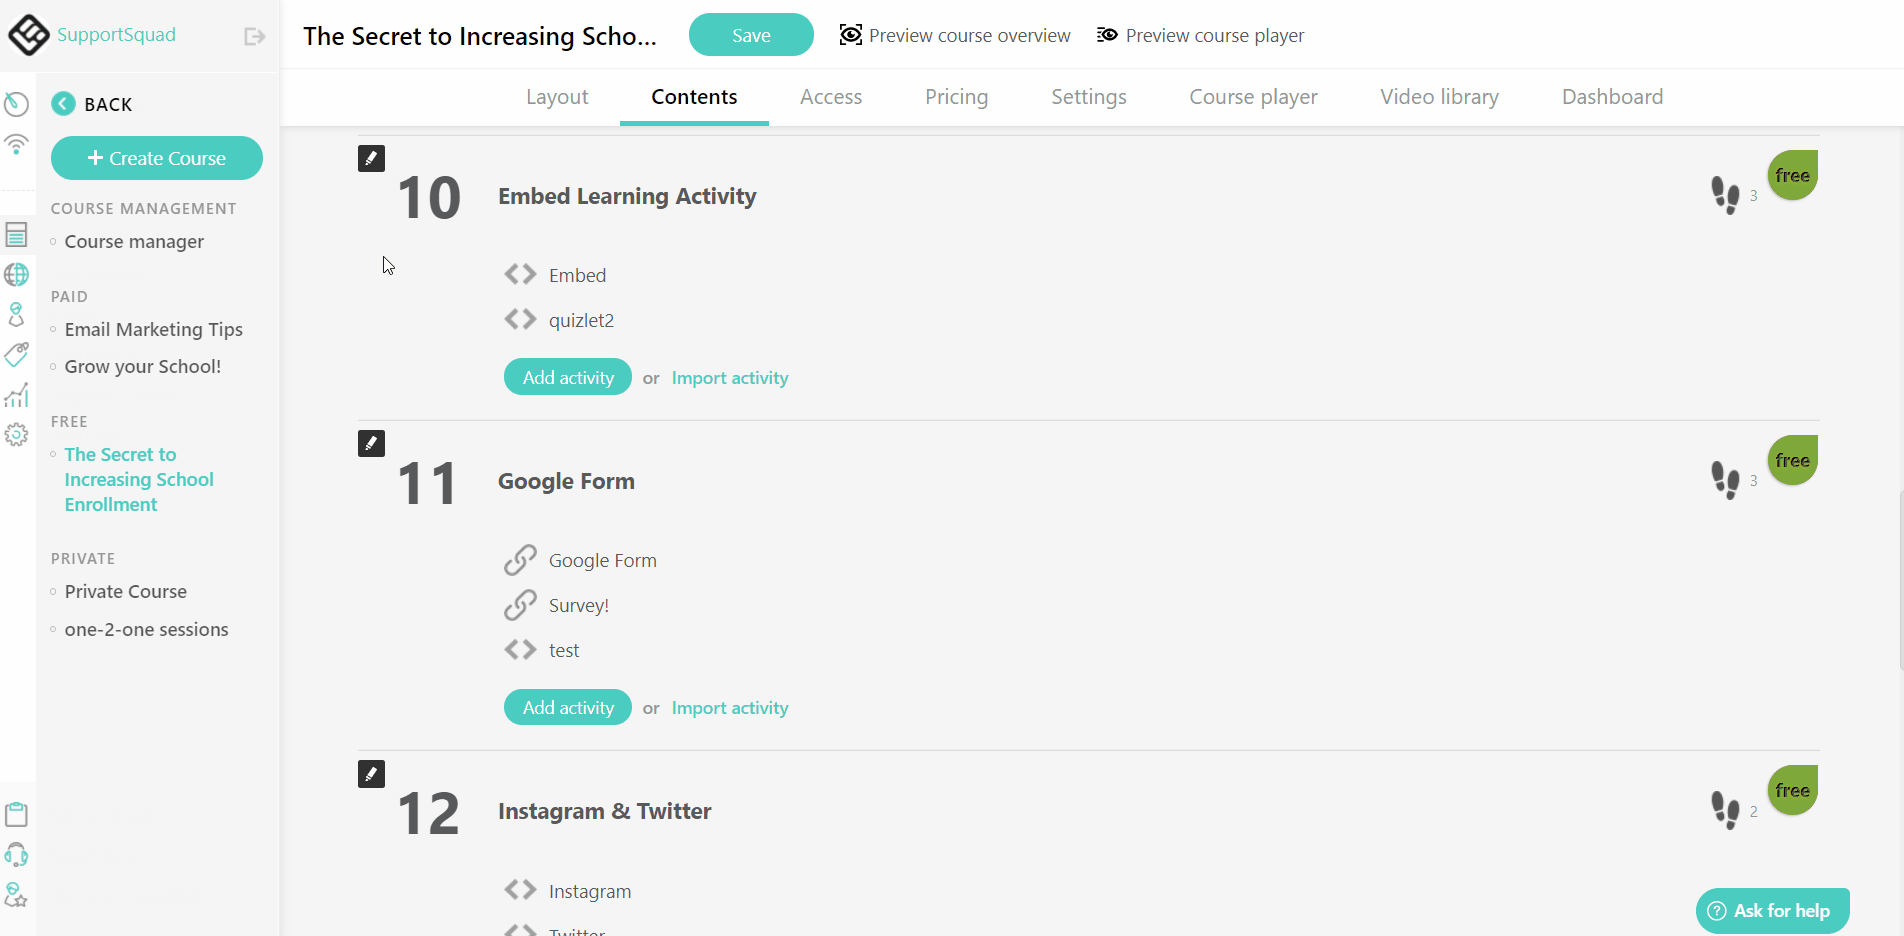Open the globe icon in the left sidebar
Image resolution: width=1904 pixels, height=936 pixels.
[16, 274]
